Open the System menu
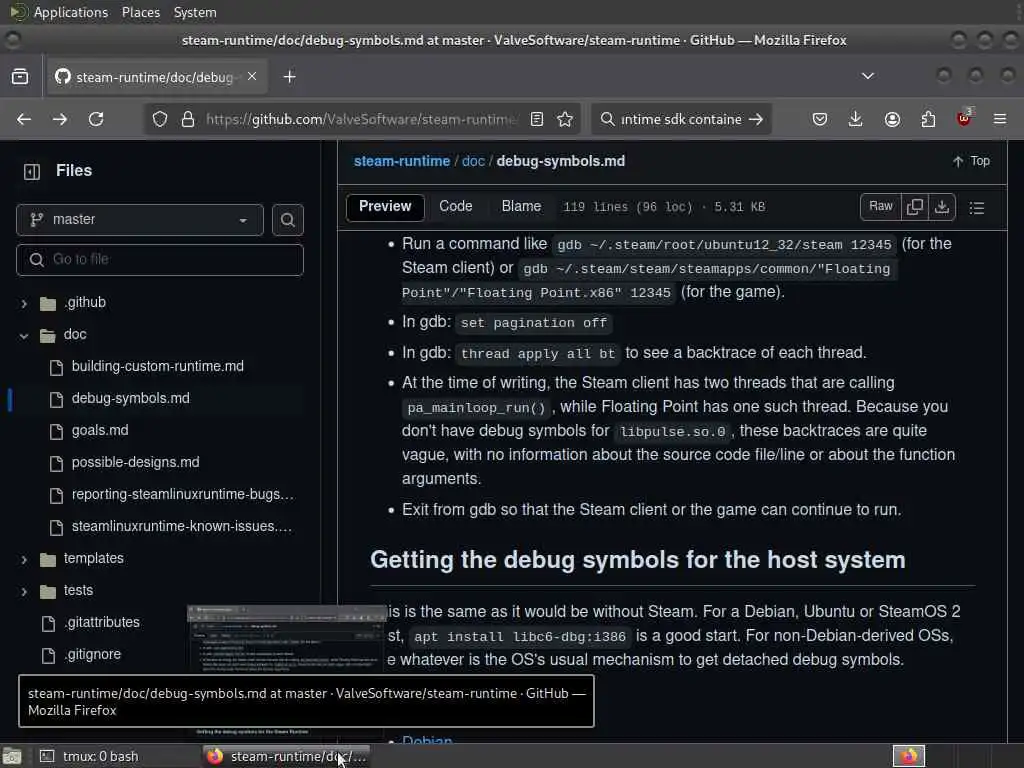This screenshot has width=1024, height=768. [x=195, y=12]
